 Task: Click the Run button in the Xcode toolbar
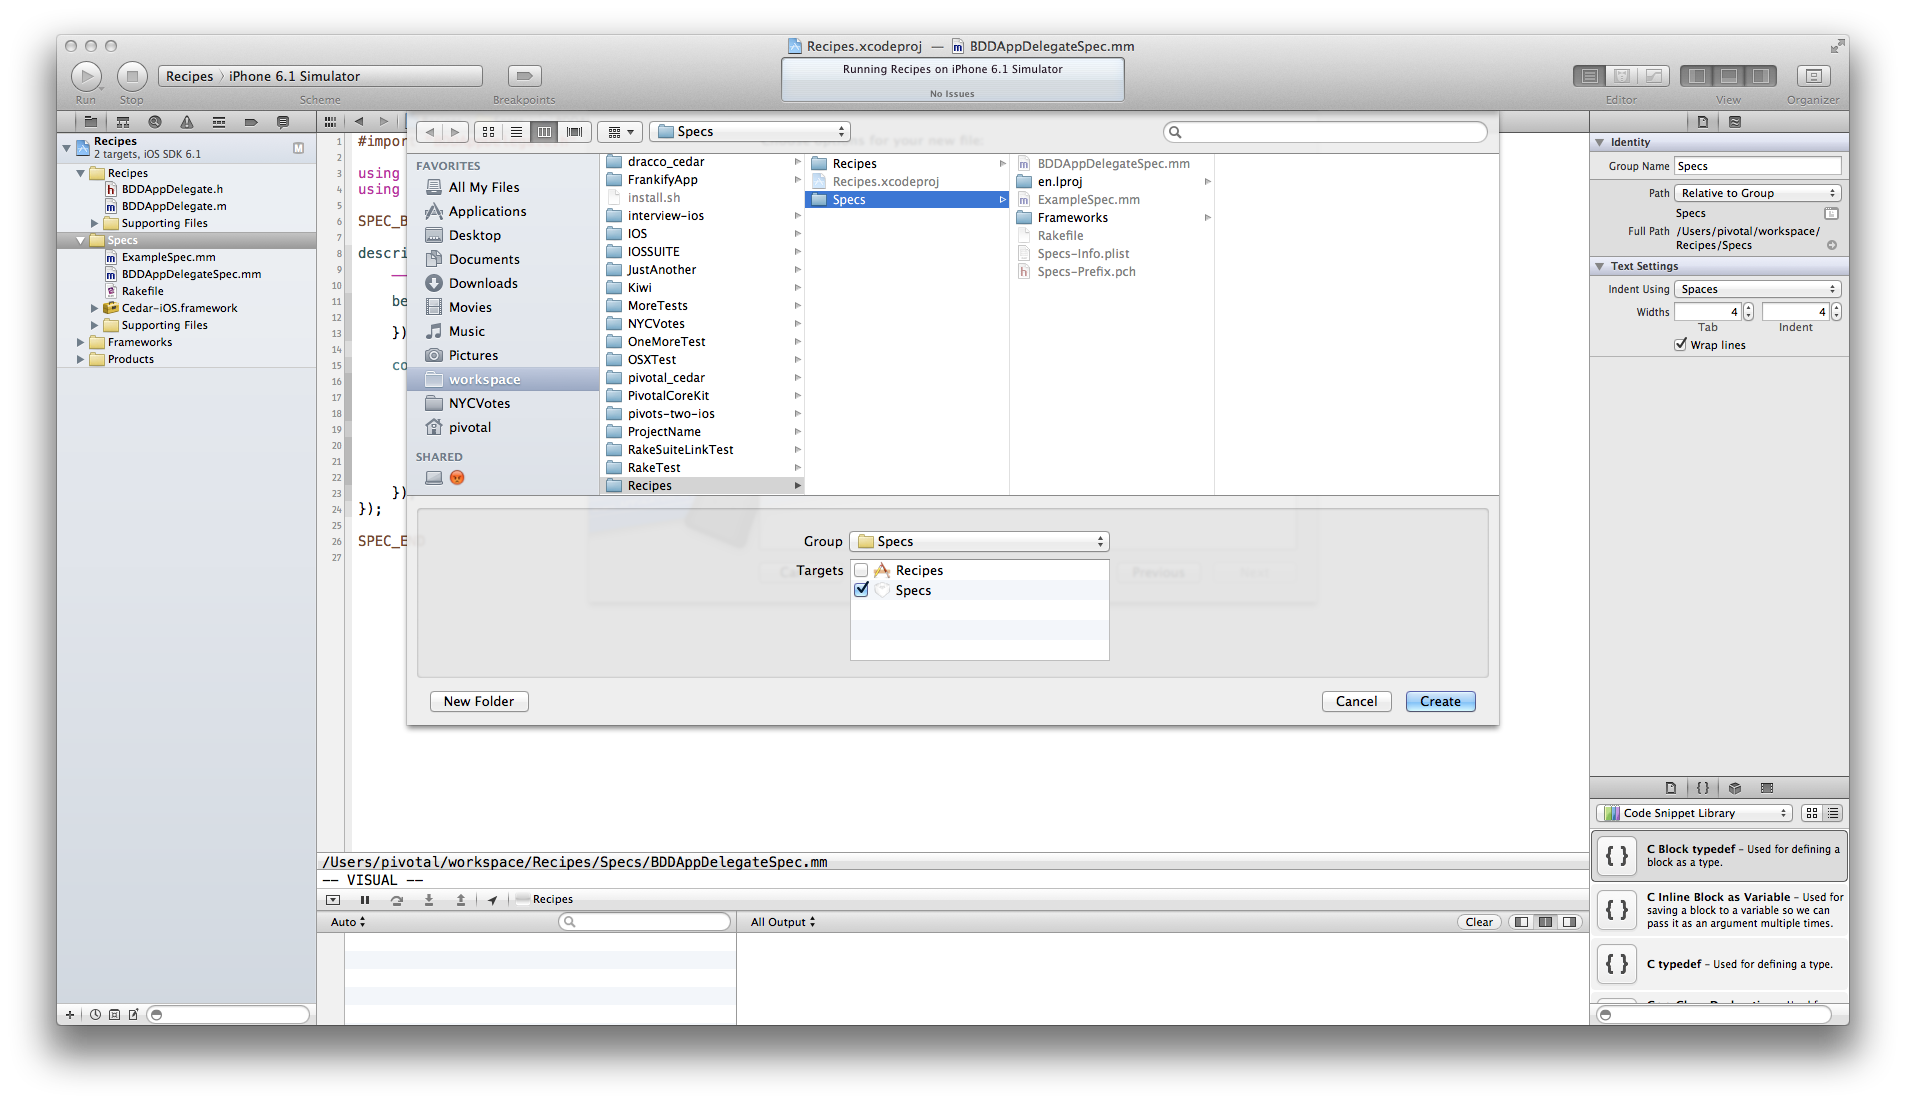click(x=86, y=76)
